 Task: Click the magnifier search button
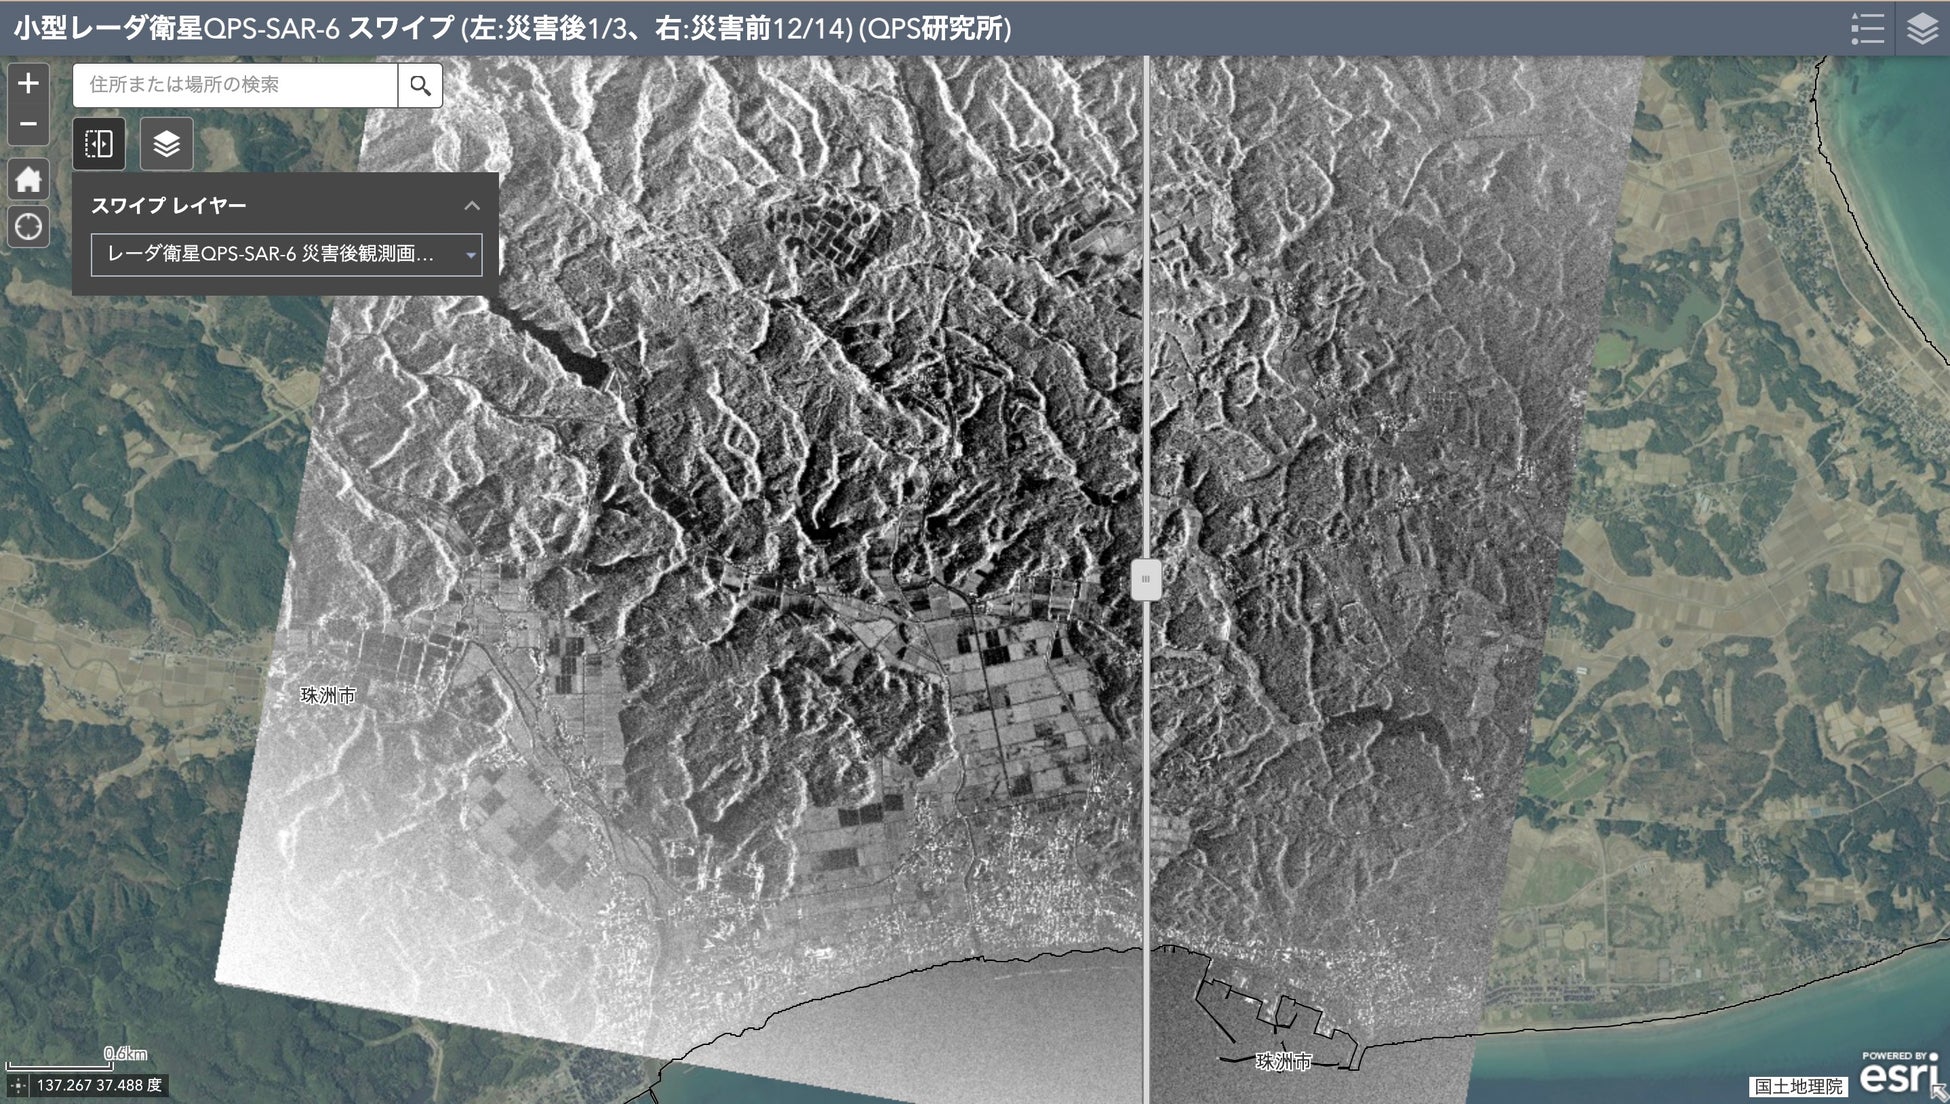click(420, 86)
